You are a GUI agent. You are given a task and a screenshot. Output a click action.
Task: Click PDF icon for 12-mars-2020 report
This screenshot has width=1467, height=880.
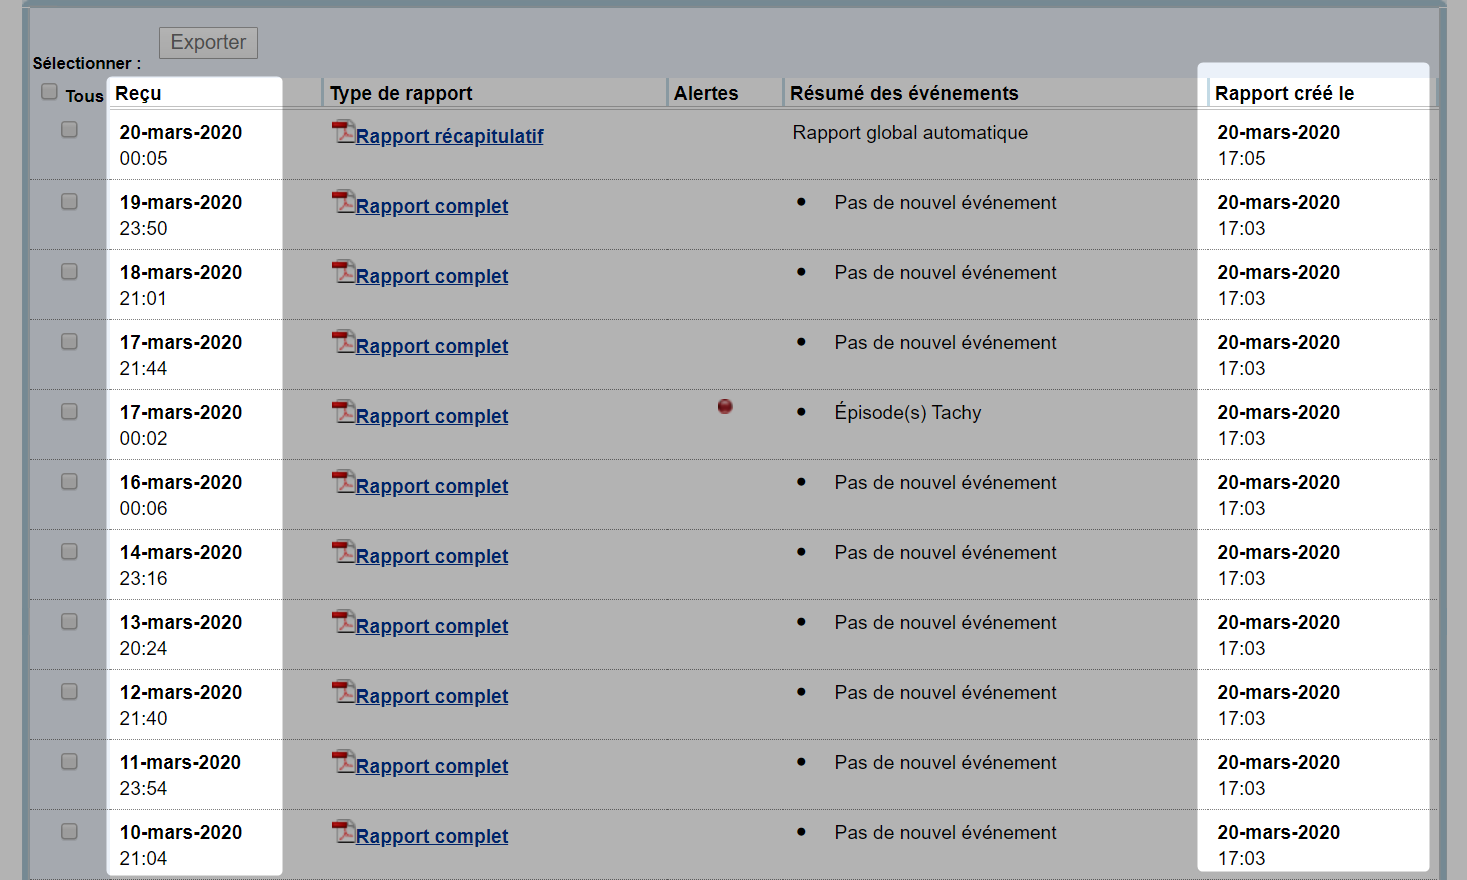point(343,692)
